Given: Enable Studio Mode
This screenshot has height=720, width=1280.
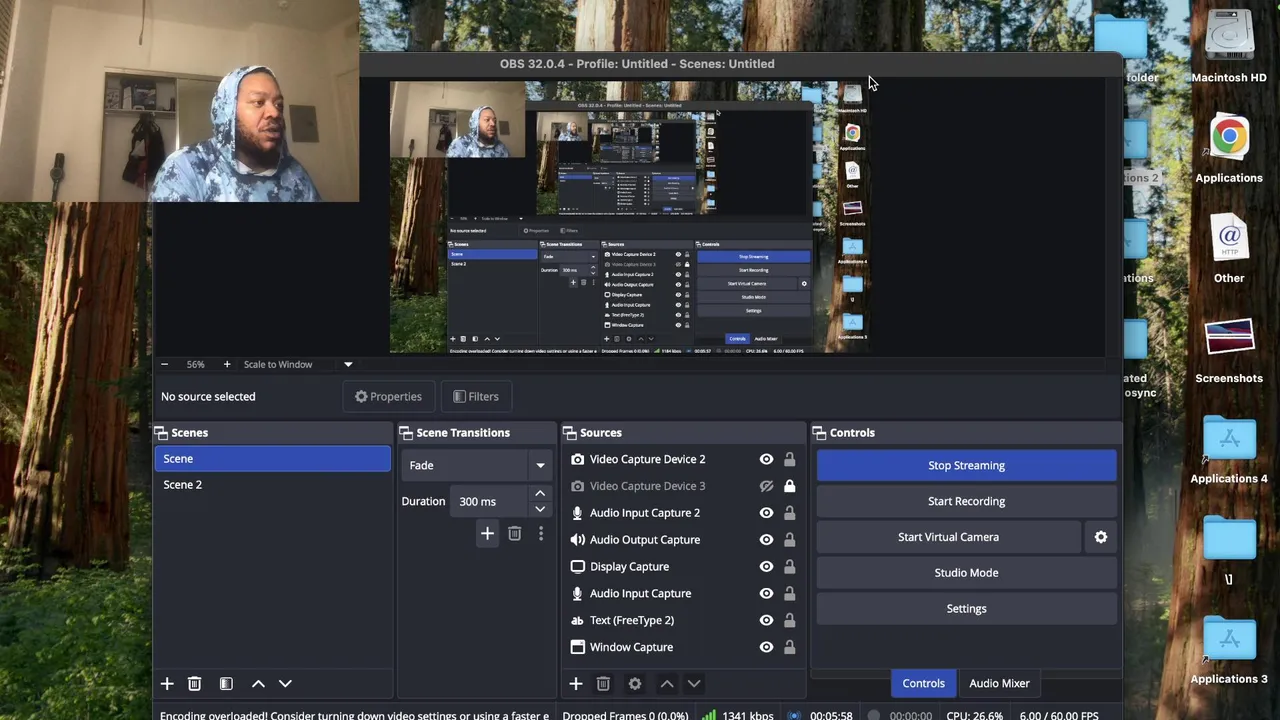Looking at the screenshot, I should 966,573.
